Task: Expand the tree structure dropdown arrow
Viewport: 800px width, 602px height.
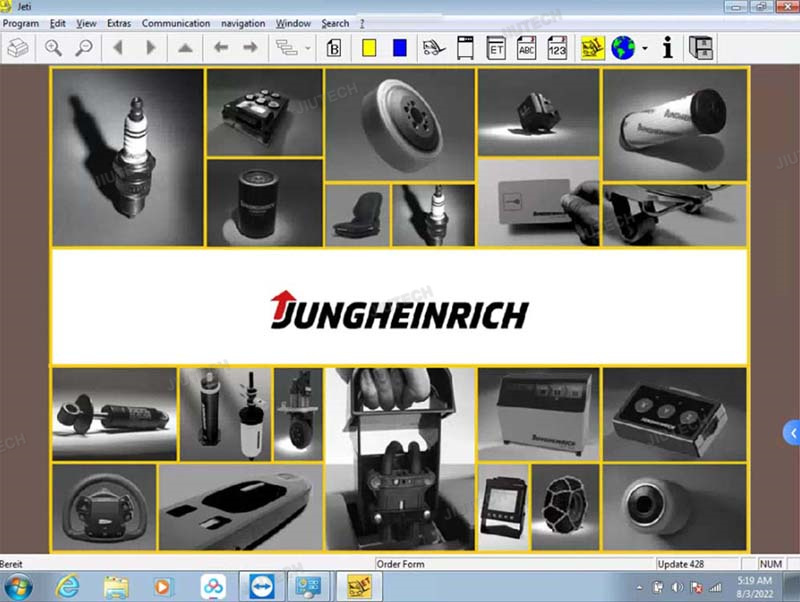Action: coord(307,48)
